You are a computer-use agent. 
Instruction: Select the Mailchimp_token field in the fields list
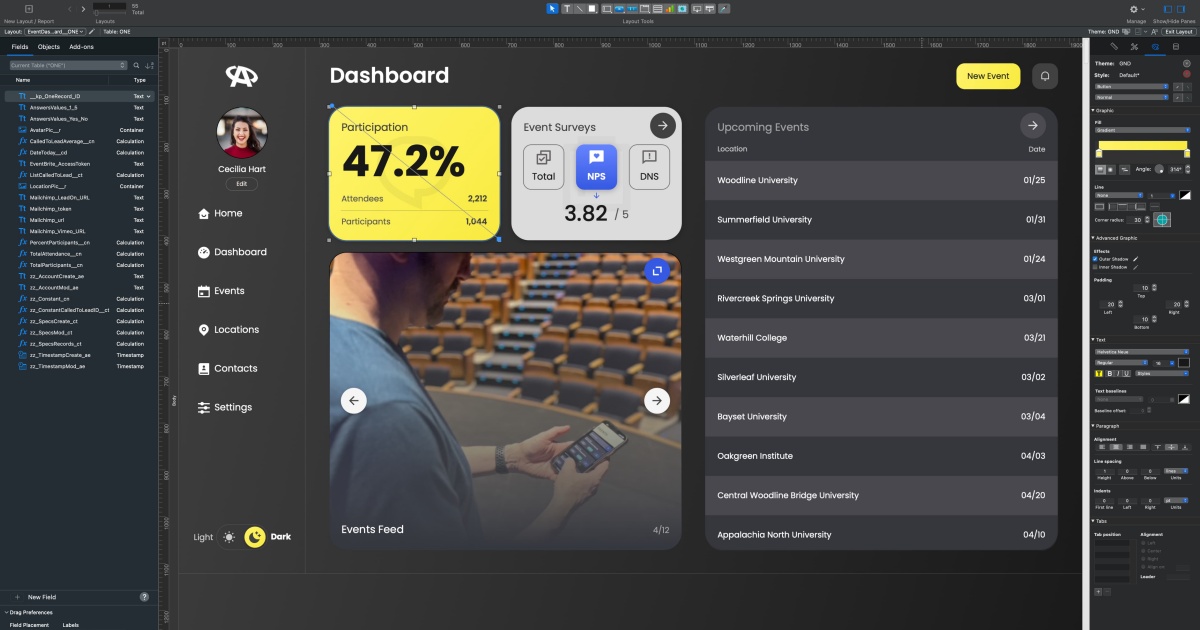(x=48, y=208)
